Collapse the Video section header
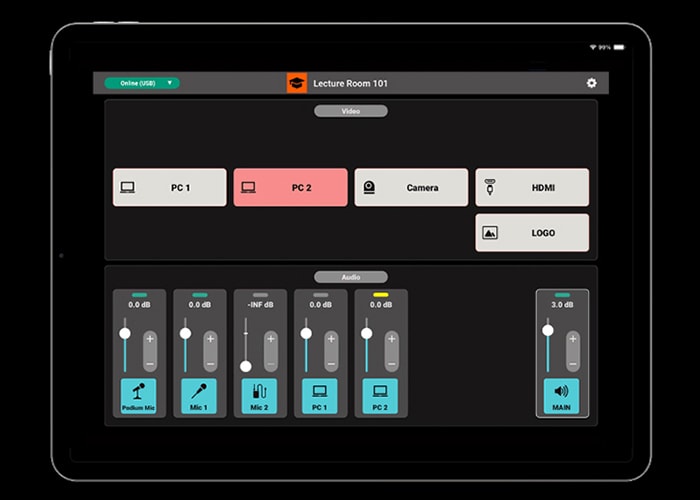This screenshot has width=700, height=500. pos(351,111)
